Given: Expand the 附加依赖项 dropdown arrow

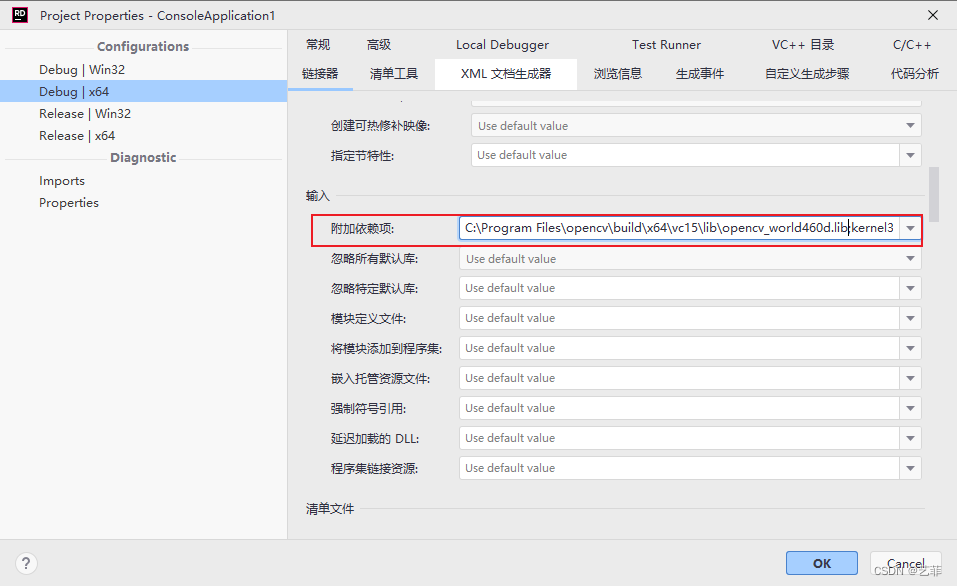Looking at the screenshot, I should tap(910, 229).
